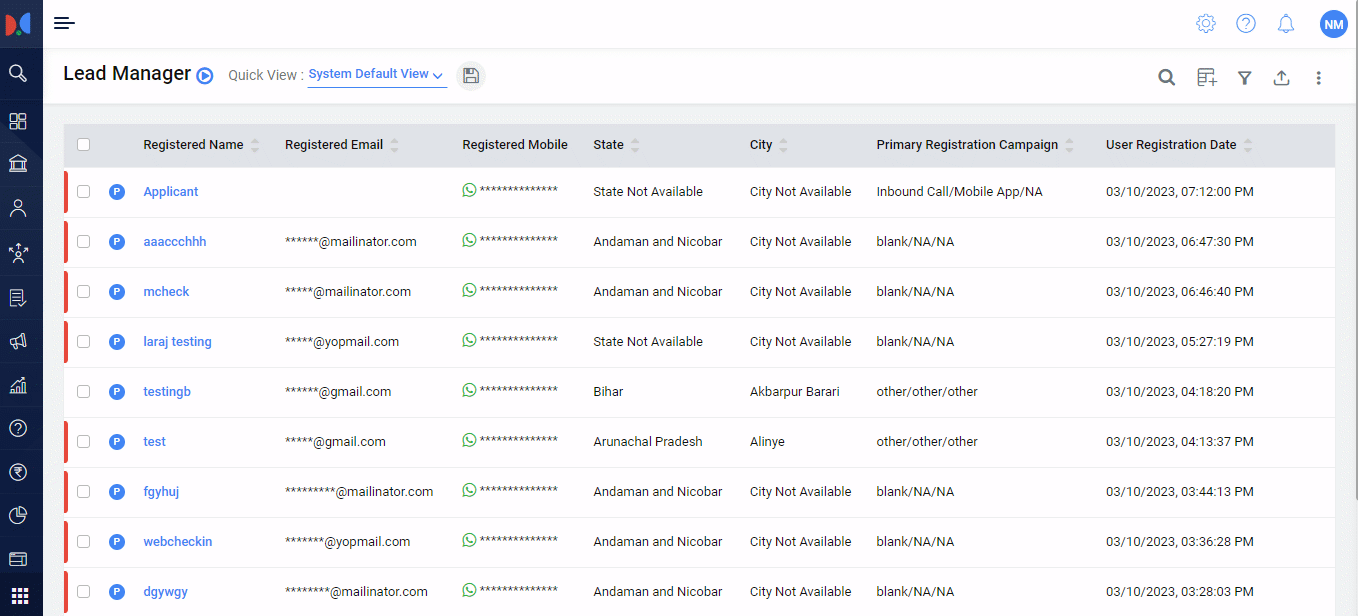Open lead named Applicant

tap(171, 192)
